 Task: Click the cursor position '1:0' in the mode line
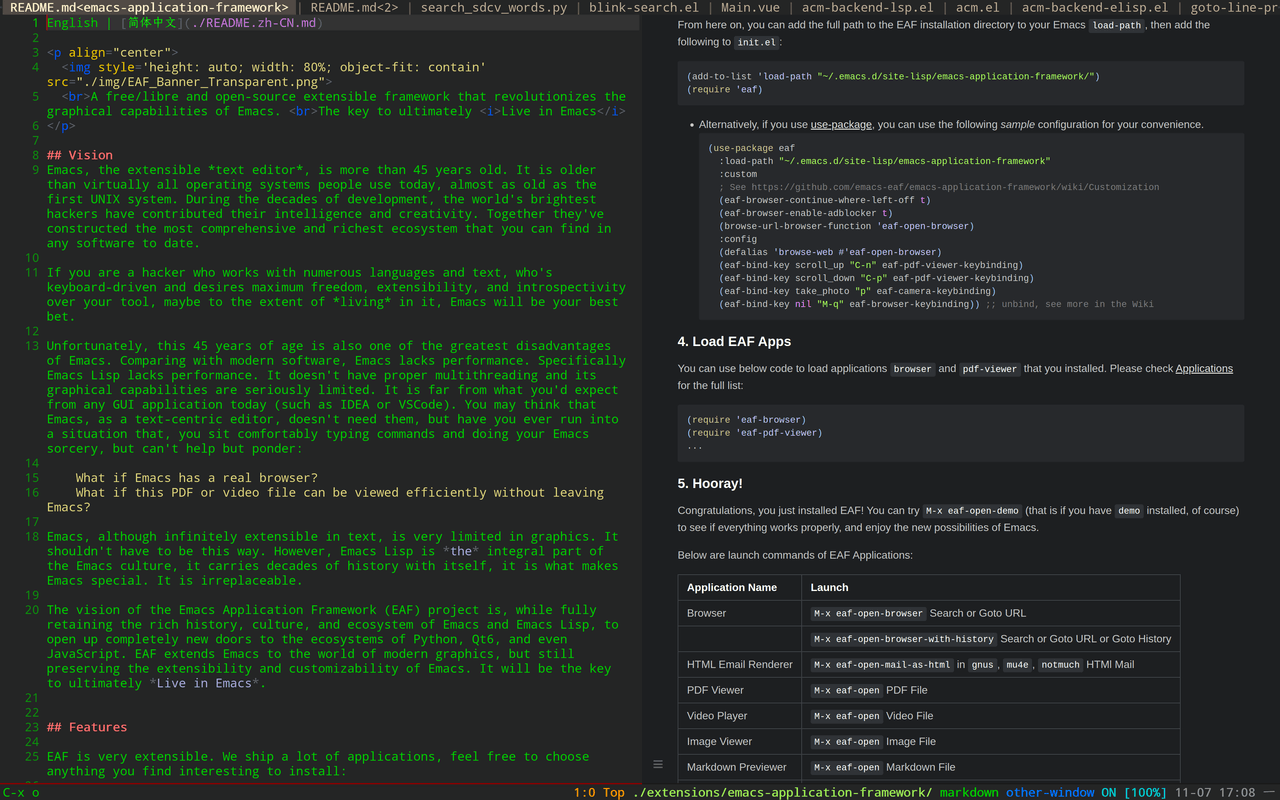[x=584, y=792]
